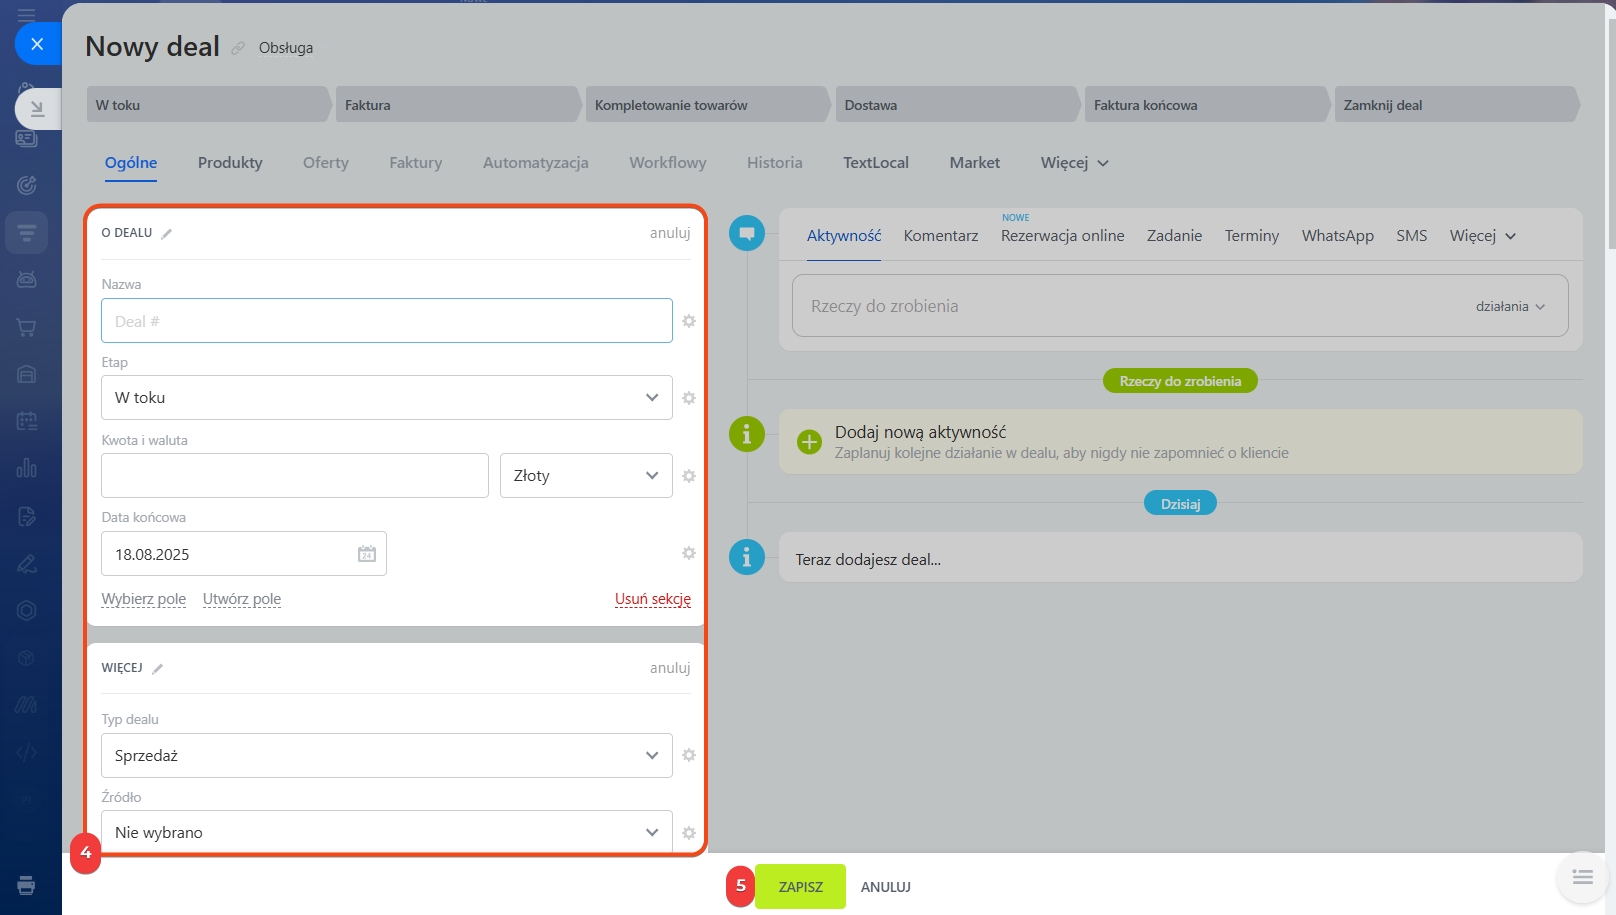
Task: Set stage to Dostawa in pipeline bar
Action: [x=958, y=105]
